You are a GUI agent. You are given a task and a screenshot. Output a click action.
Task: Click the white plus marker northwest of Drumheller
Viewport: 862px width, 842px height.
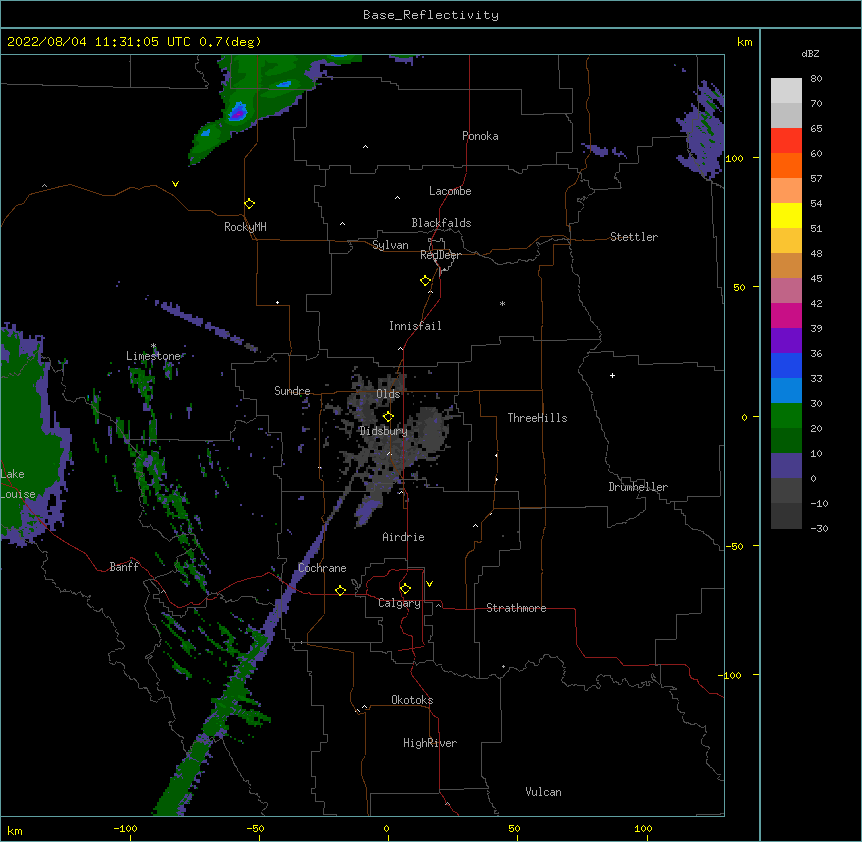tap(612, 375)
